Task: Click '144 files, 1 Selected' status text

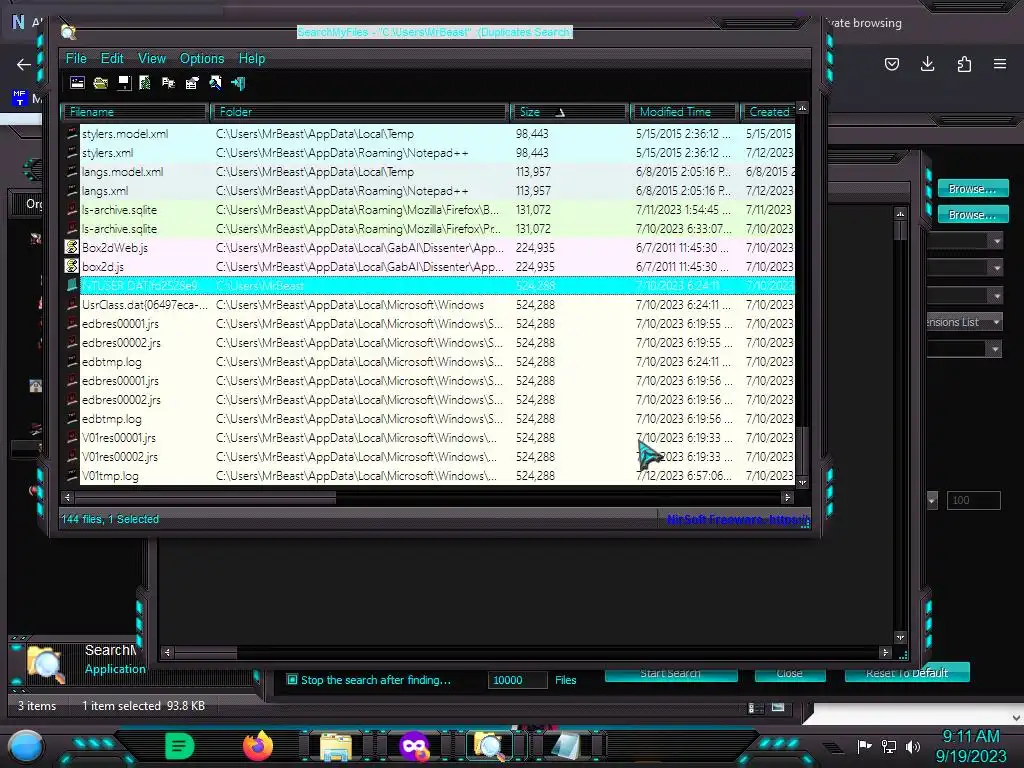Action: 110,519
